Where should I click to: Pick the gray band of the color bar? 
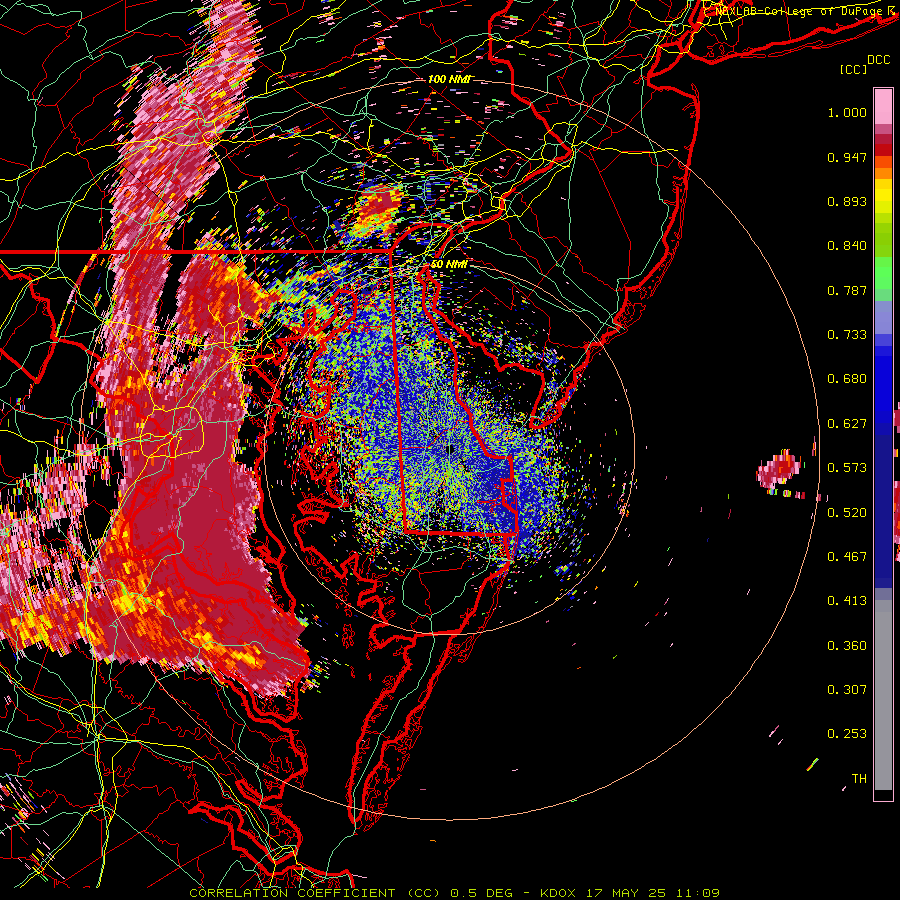pyautogui.click(x=883, y=695)
